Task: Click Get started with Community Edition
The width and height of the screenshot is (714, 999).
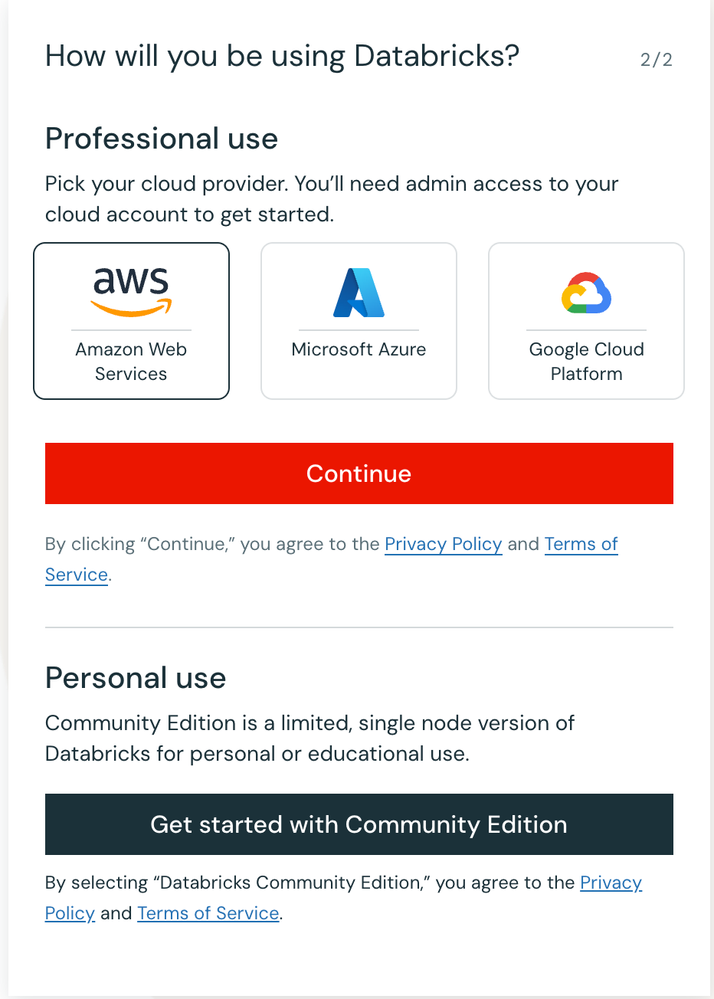Action: (359, 825)
